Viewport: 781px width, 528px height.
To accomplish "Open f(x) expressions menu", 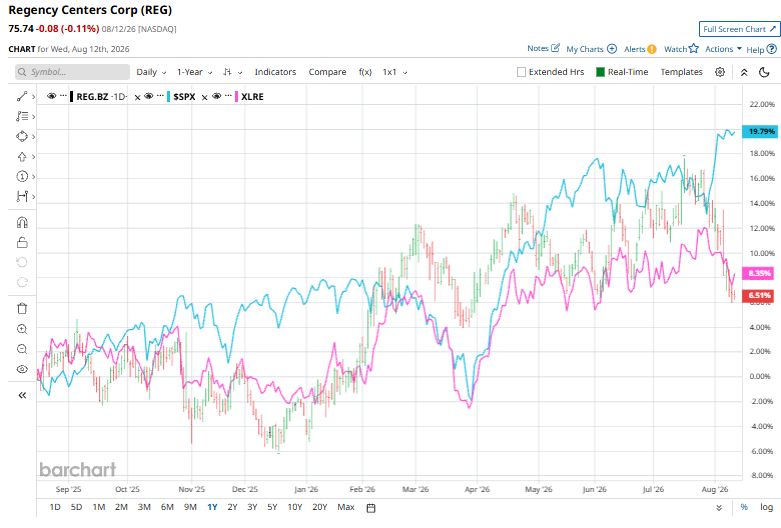I will coord(365,72).
